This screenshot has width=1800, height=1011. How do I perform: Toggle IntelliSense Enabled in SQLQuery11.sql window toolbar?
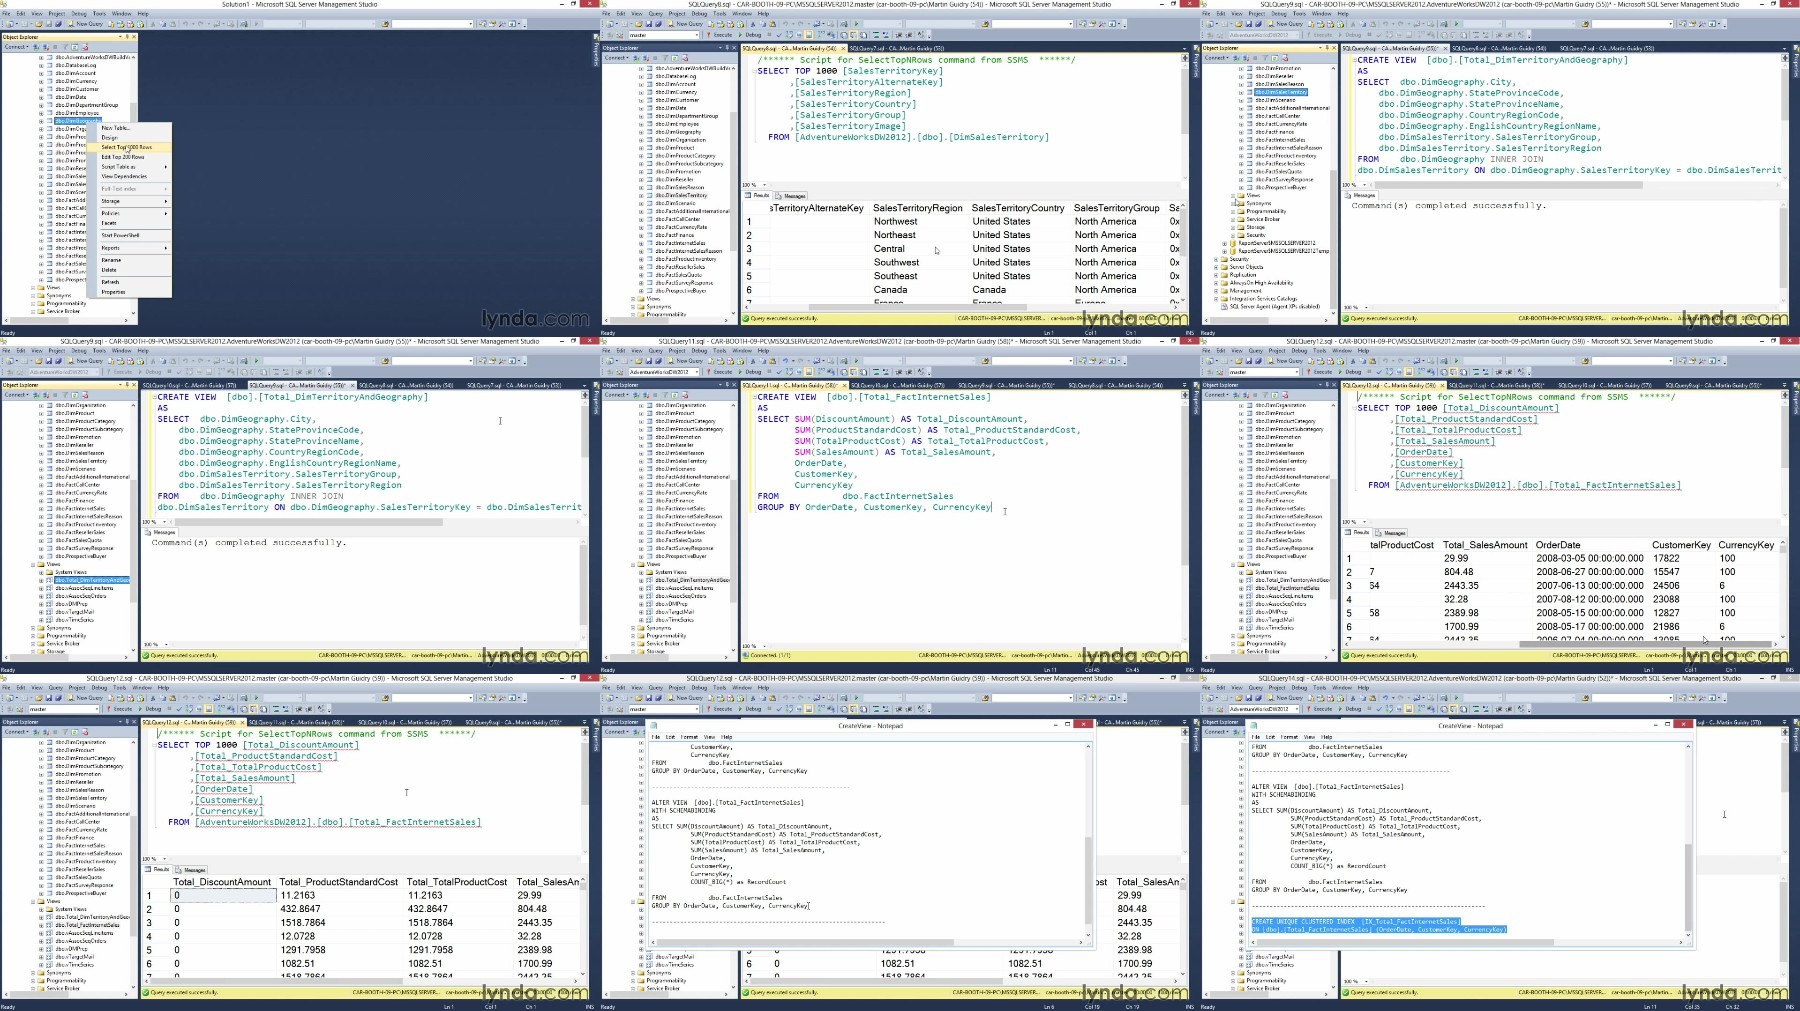coord(809,372)
